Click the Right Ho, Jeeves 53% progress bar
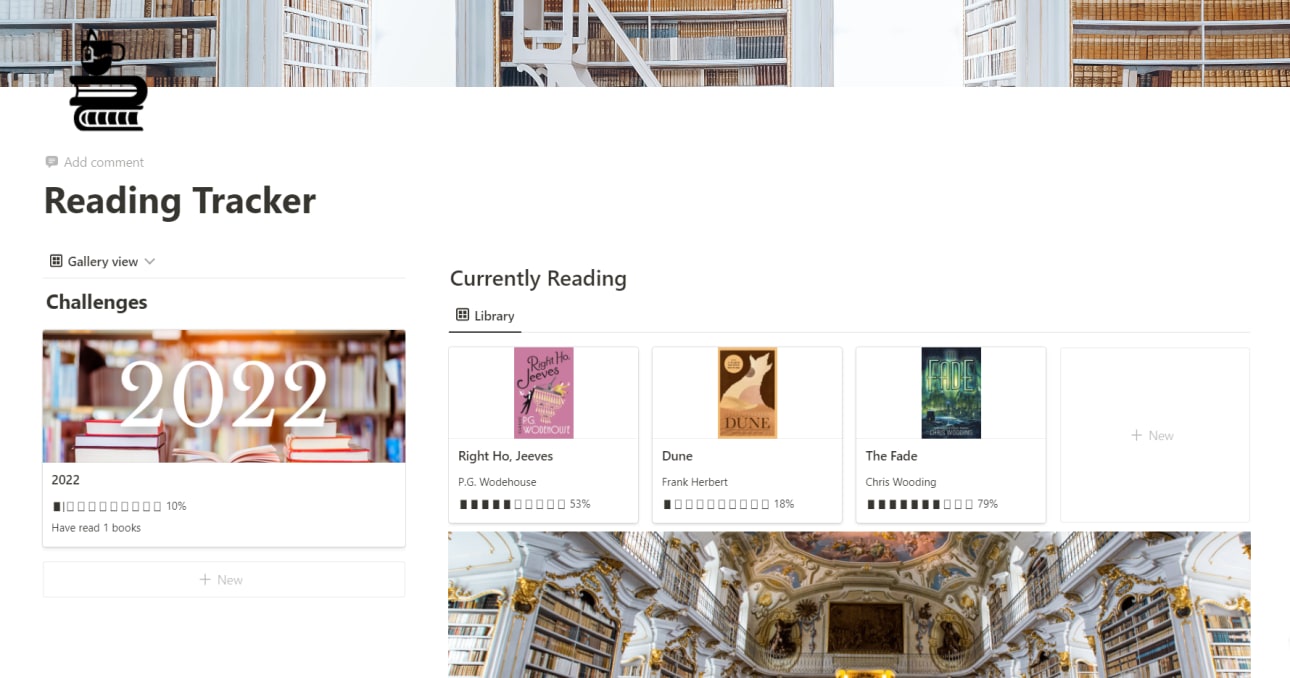 (524, 504)
